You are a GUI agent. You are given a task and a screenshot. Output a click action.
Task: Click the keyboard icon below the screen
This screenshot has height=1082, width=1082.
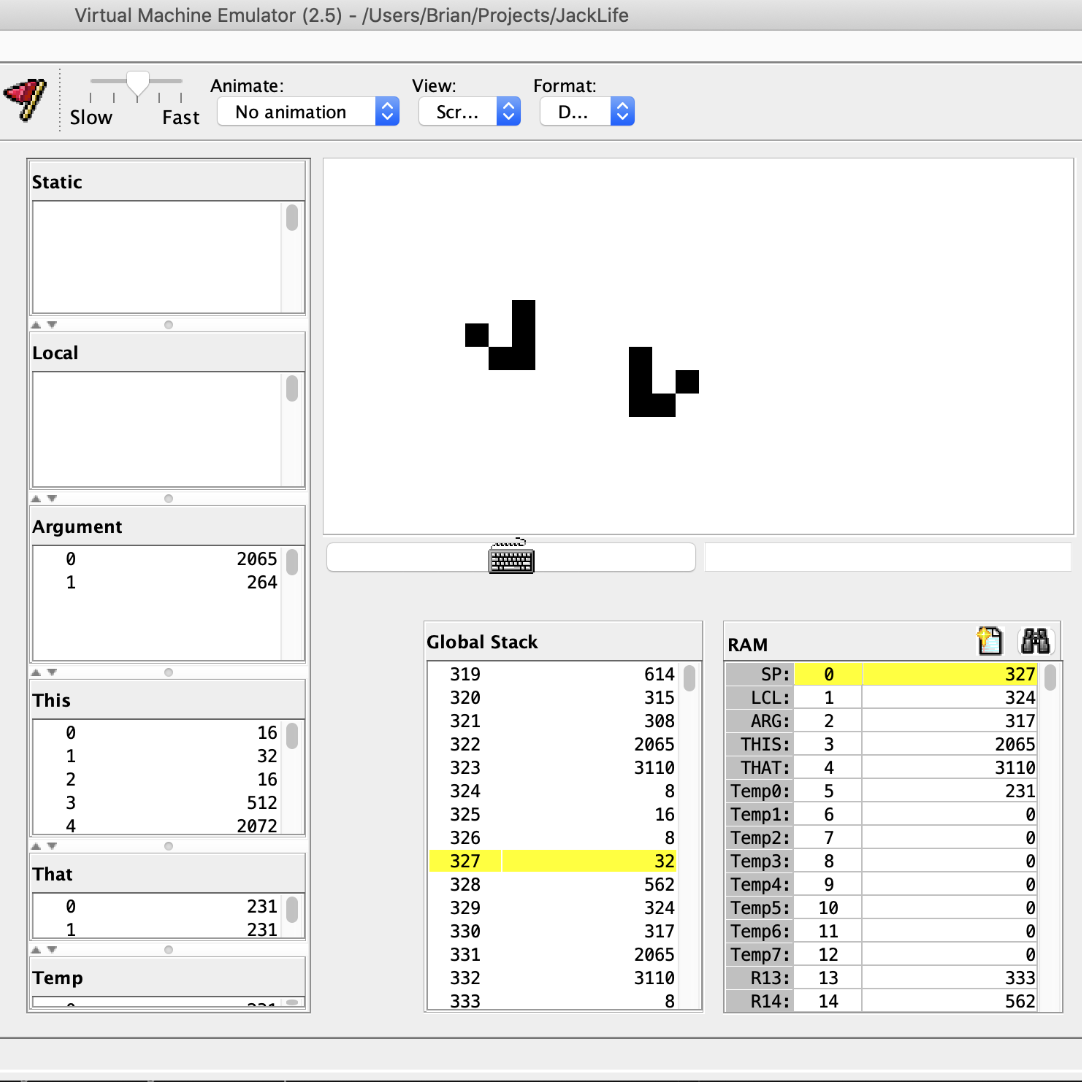click(511, 557)
